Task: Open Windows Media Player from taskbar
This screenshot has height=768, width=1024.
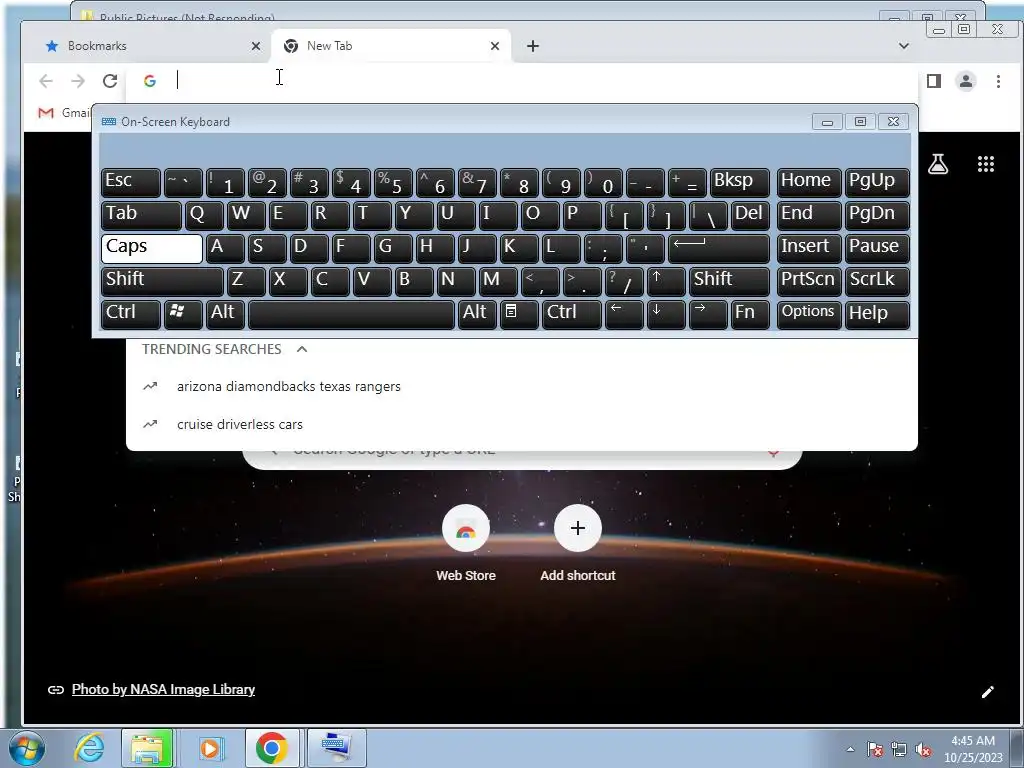Action: click(210, 748)
